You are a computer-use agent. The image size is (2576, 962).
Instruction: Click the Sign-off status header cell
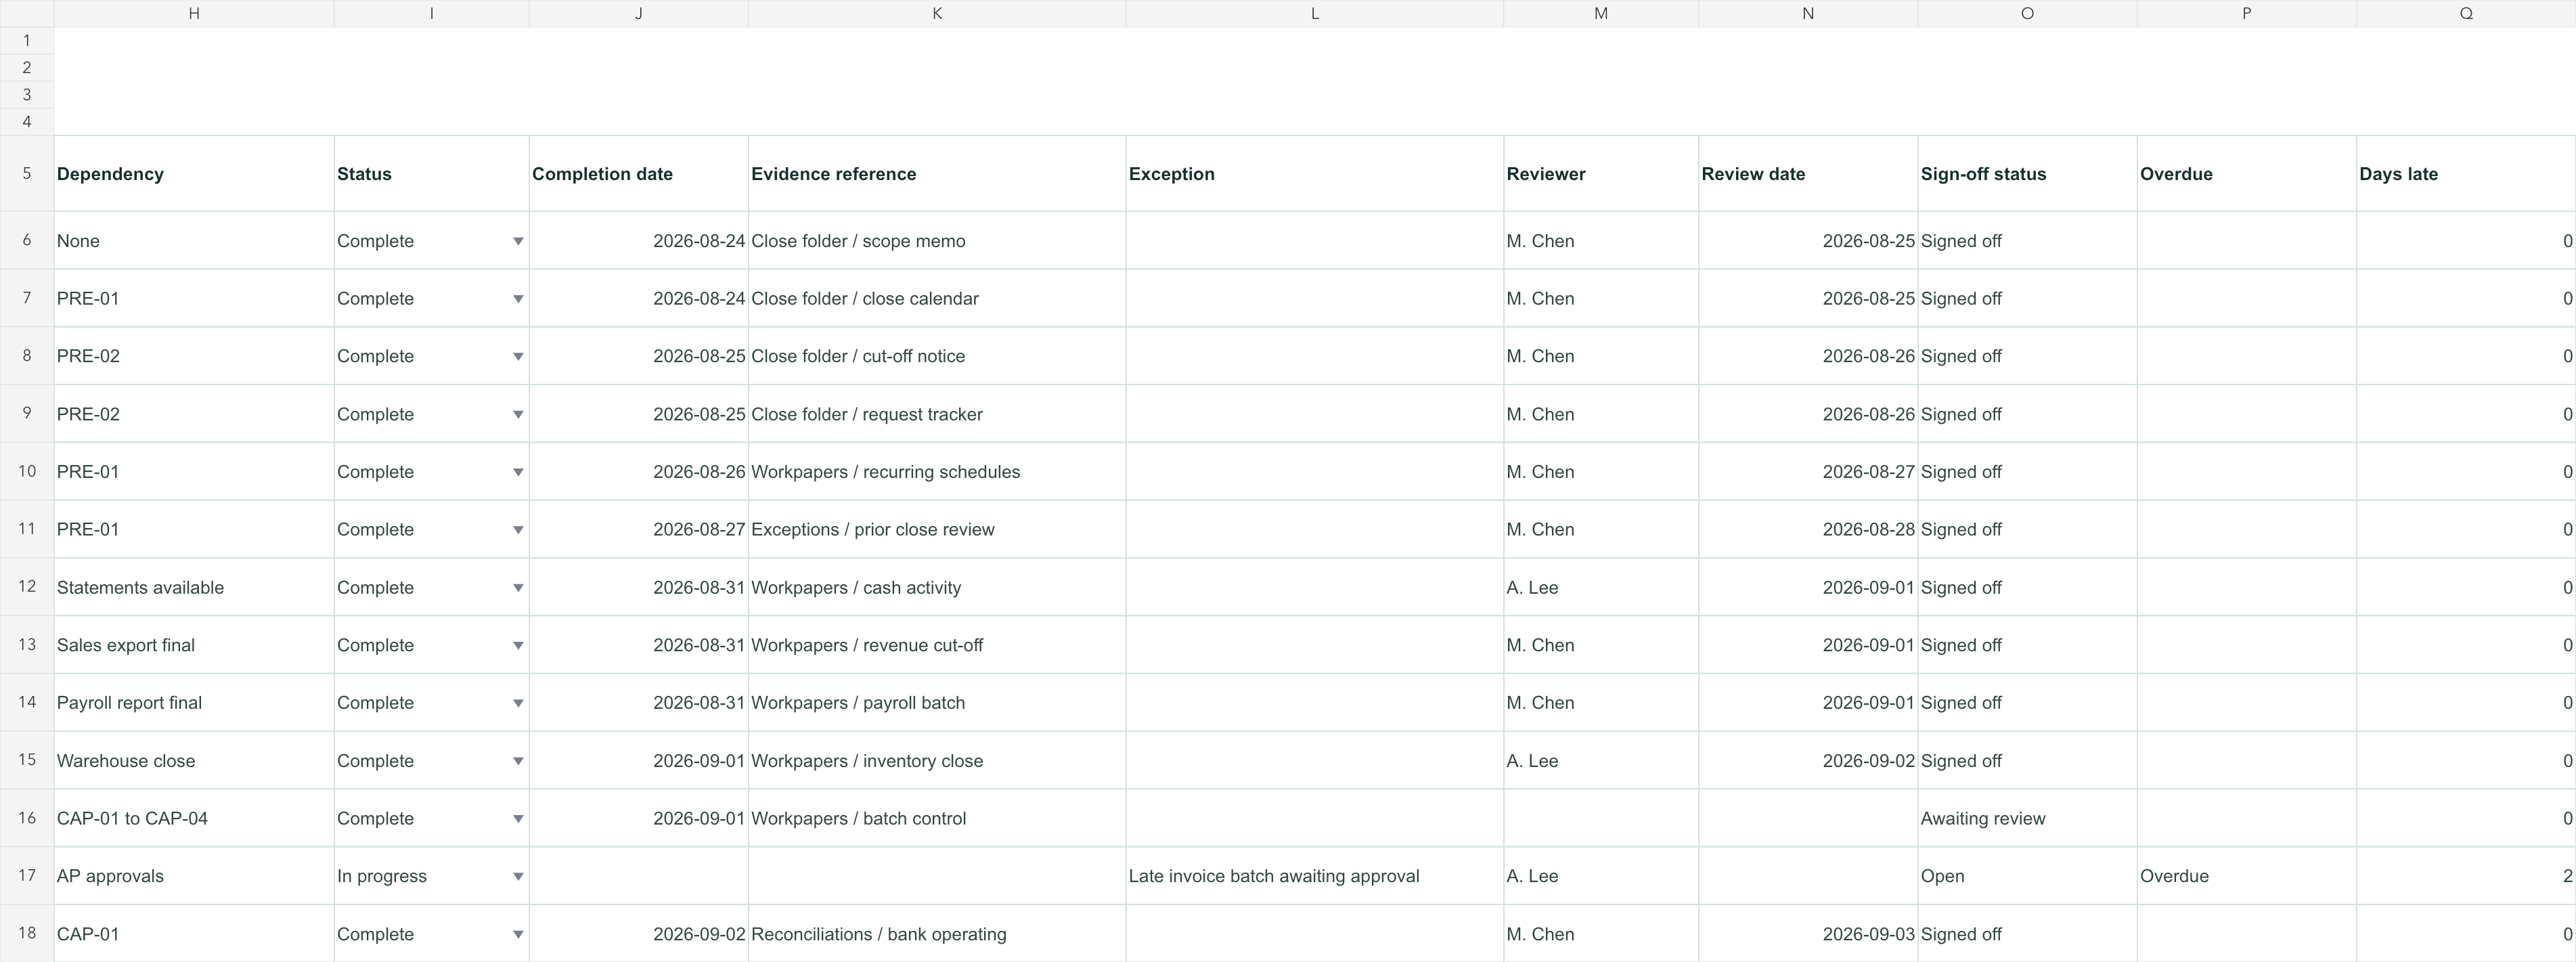[x=2028, y=173]
